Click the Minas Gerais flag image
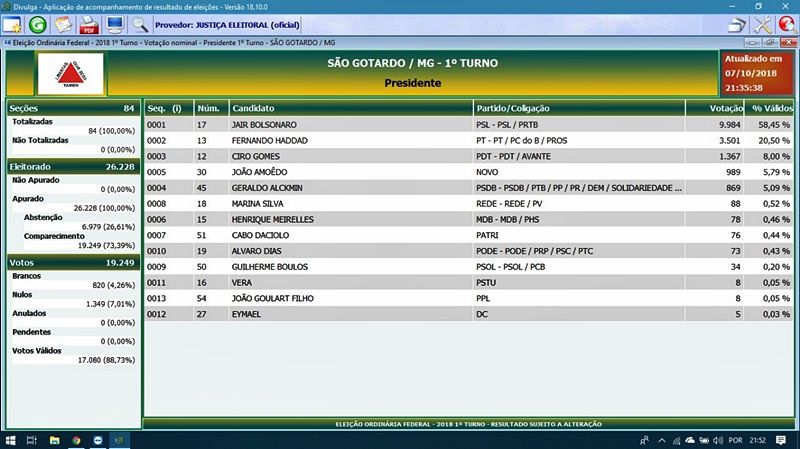The width and height of the screenshot is (800, 449). pos(71,74)
